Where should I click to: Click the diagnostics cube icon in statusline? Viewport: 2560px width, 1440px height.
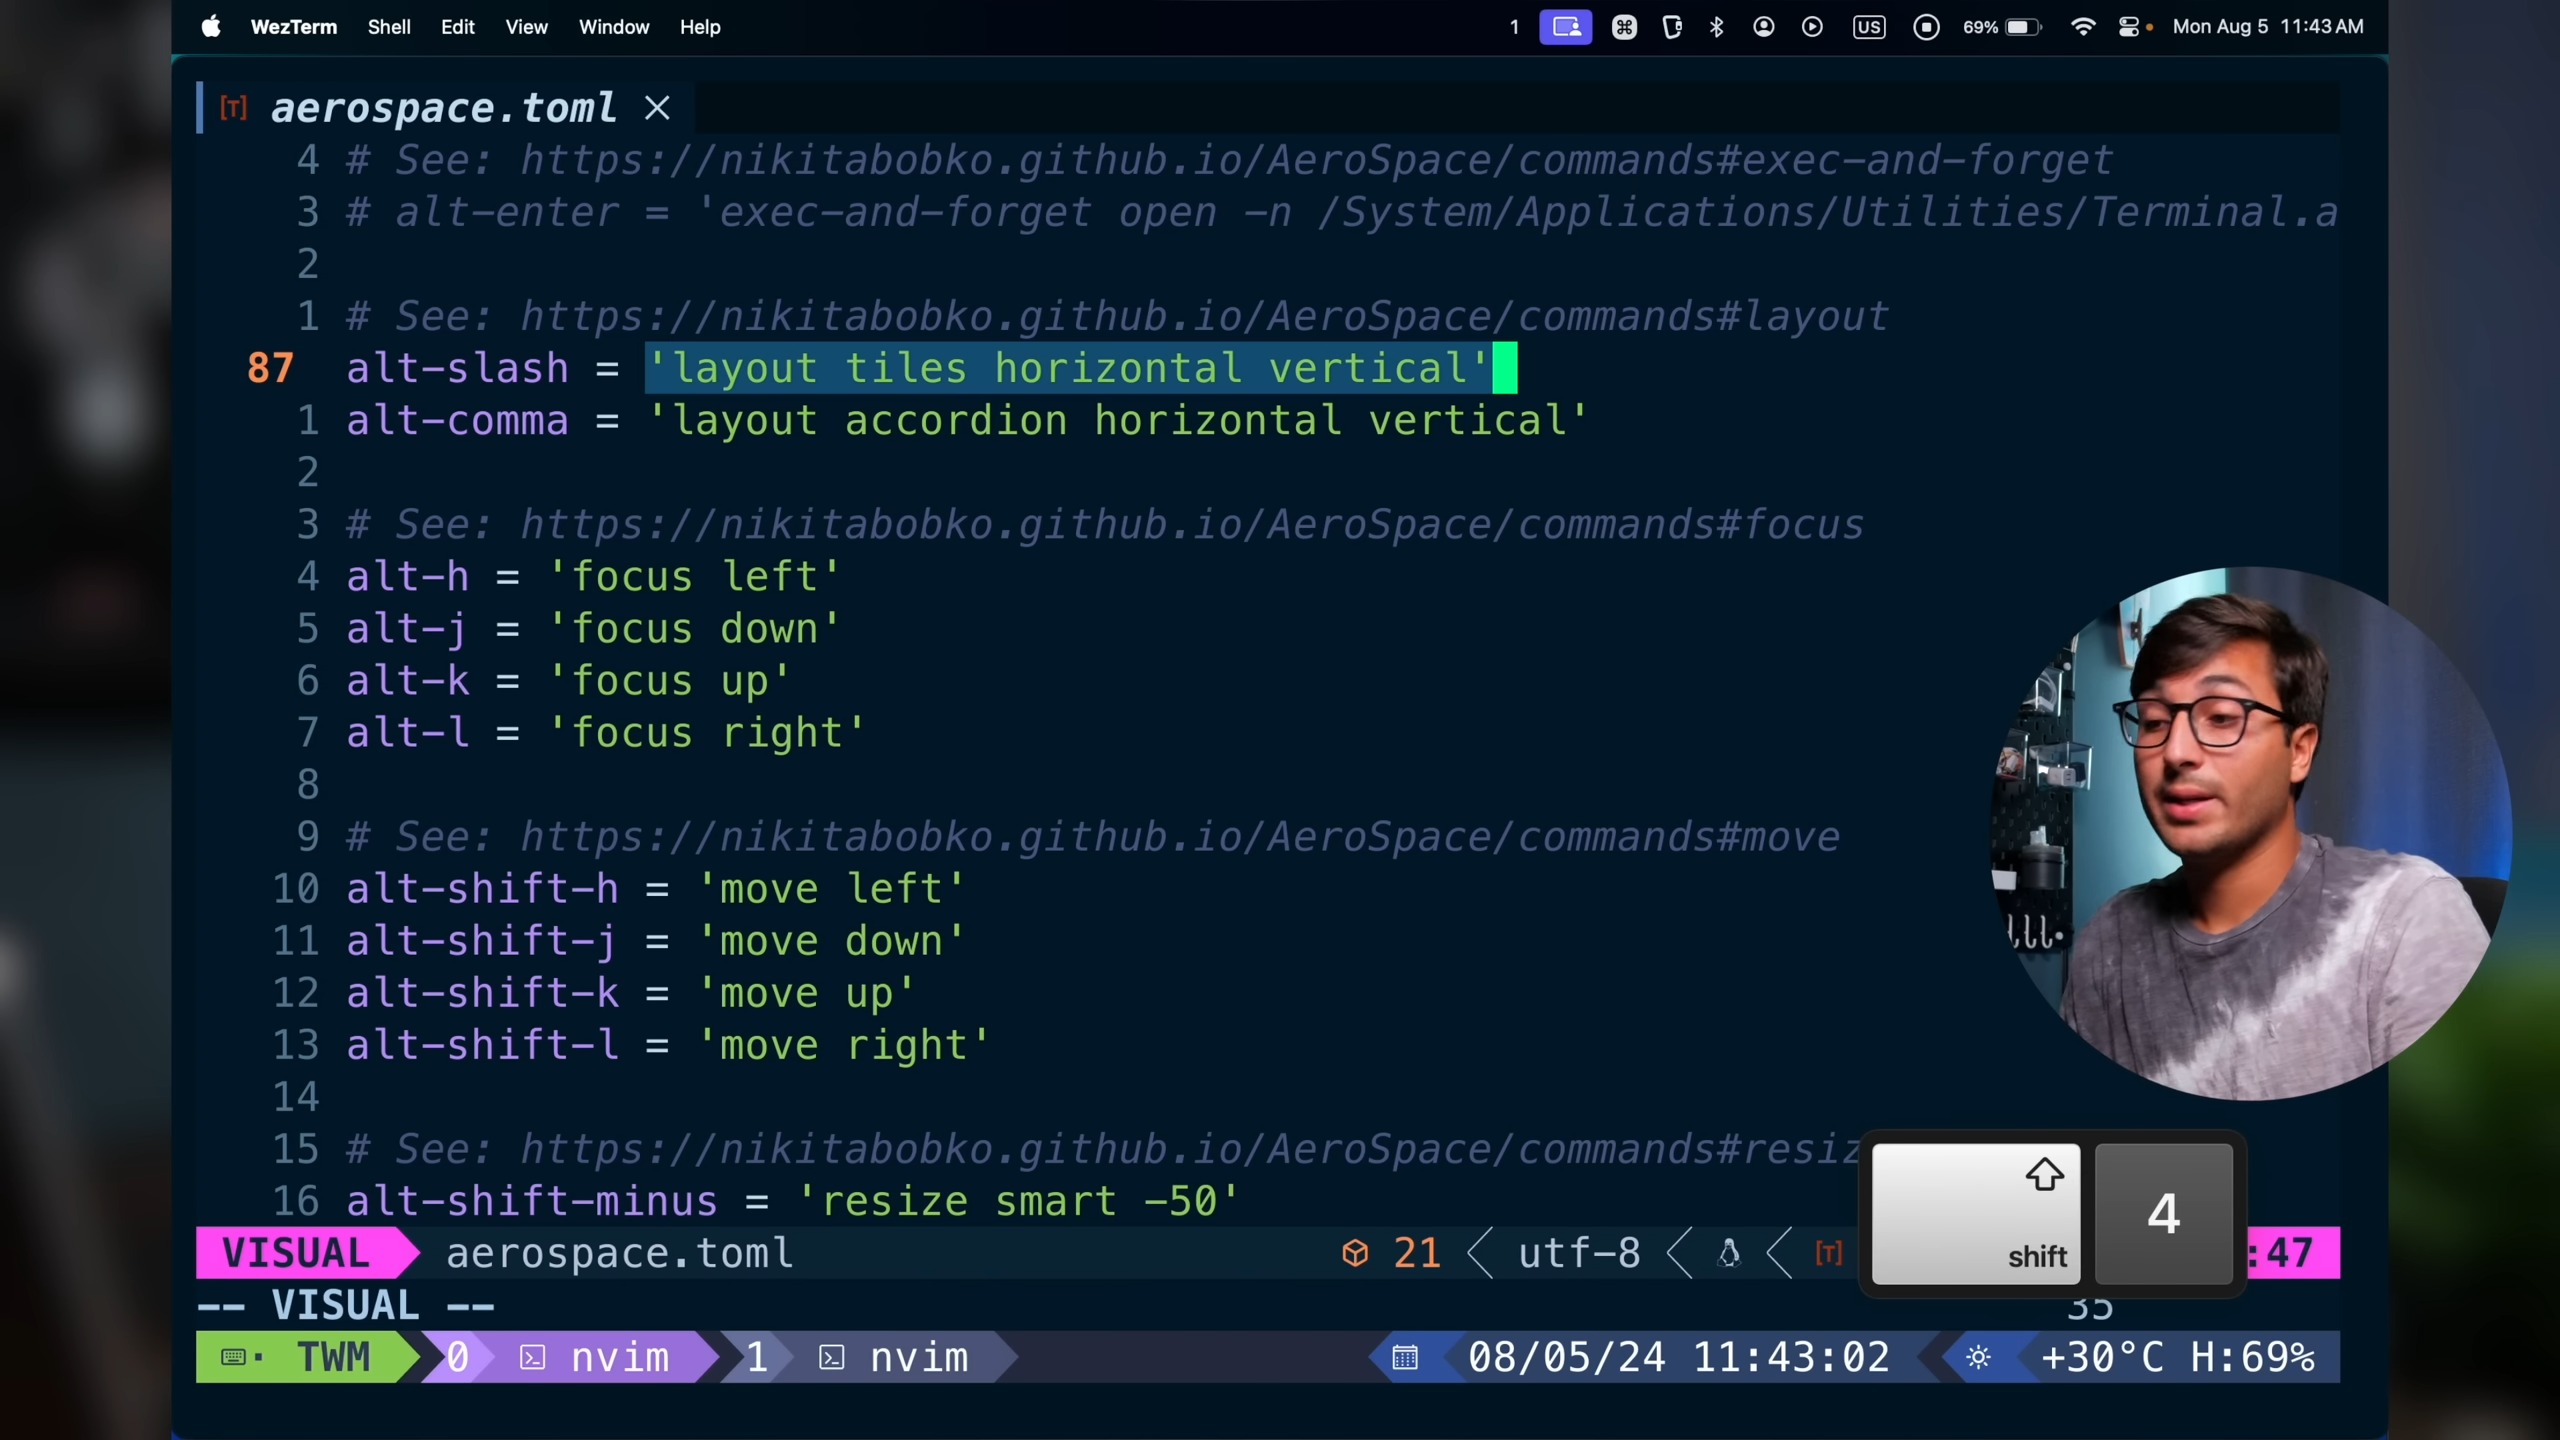[1355, 1253]
